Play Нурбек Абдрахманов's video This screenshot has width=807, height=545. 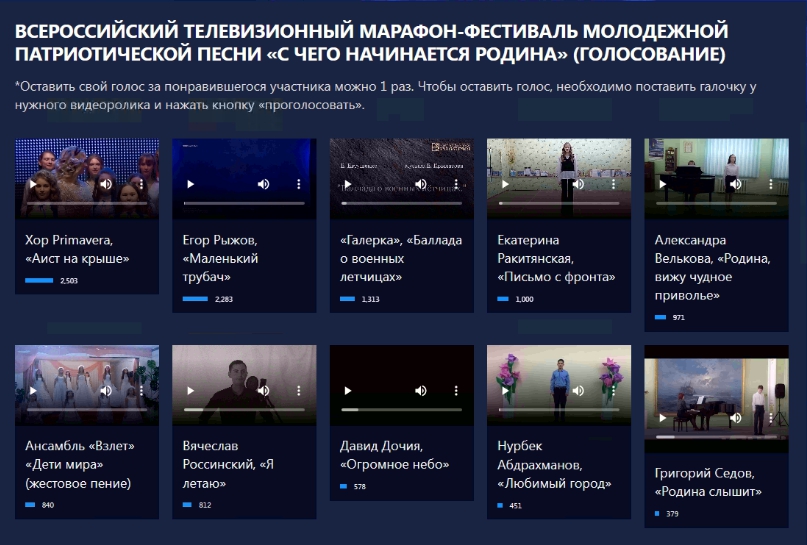pos(506,391)
